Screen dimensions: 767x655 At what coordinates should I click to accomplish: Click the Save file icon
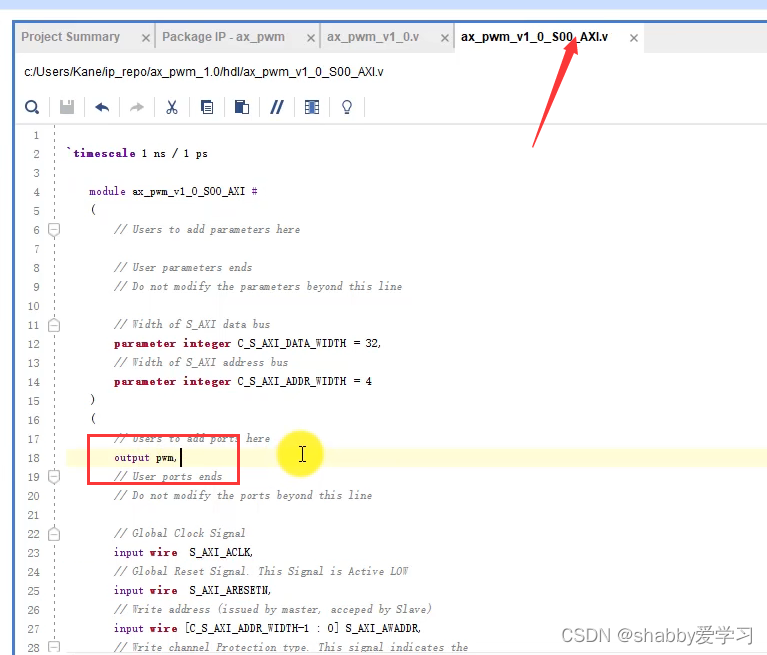[x=67, y=107]
